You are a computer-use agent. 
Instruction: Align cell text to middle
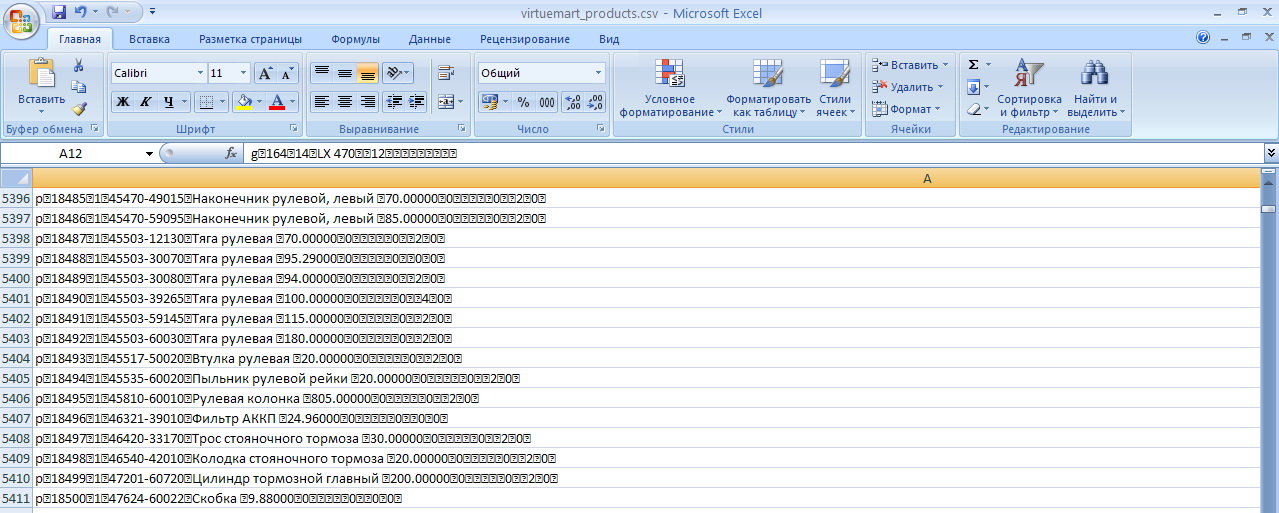point(345,73)
